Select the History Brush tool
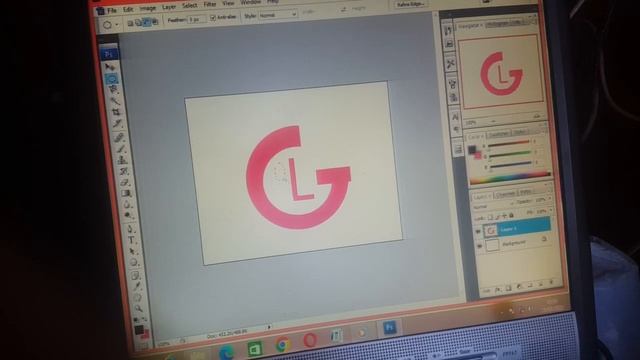This screenshot has height=360, width=640. point(124,171)
